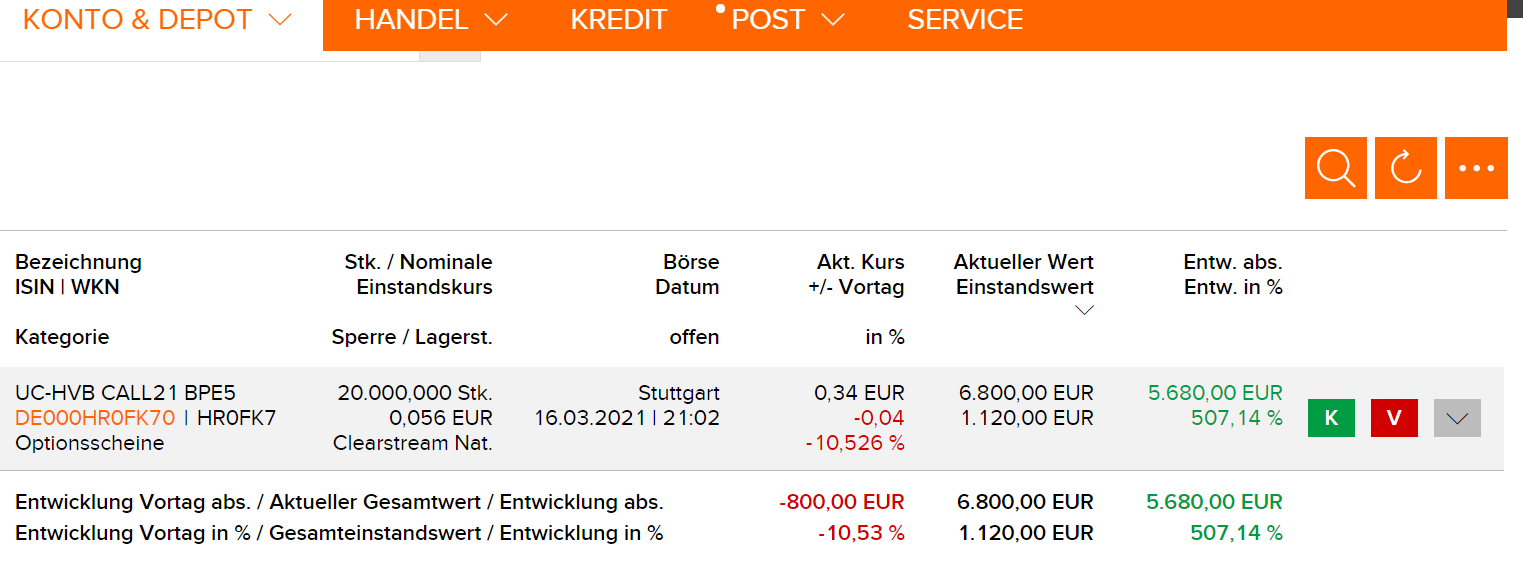Click the refresh depot icon
Image resolution: width=1523 pixels, height=584 pixels.
click(x=1406, y=168)
